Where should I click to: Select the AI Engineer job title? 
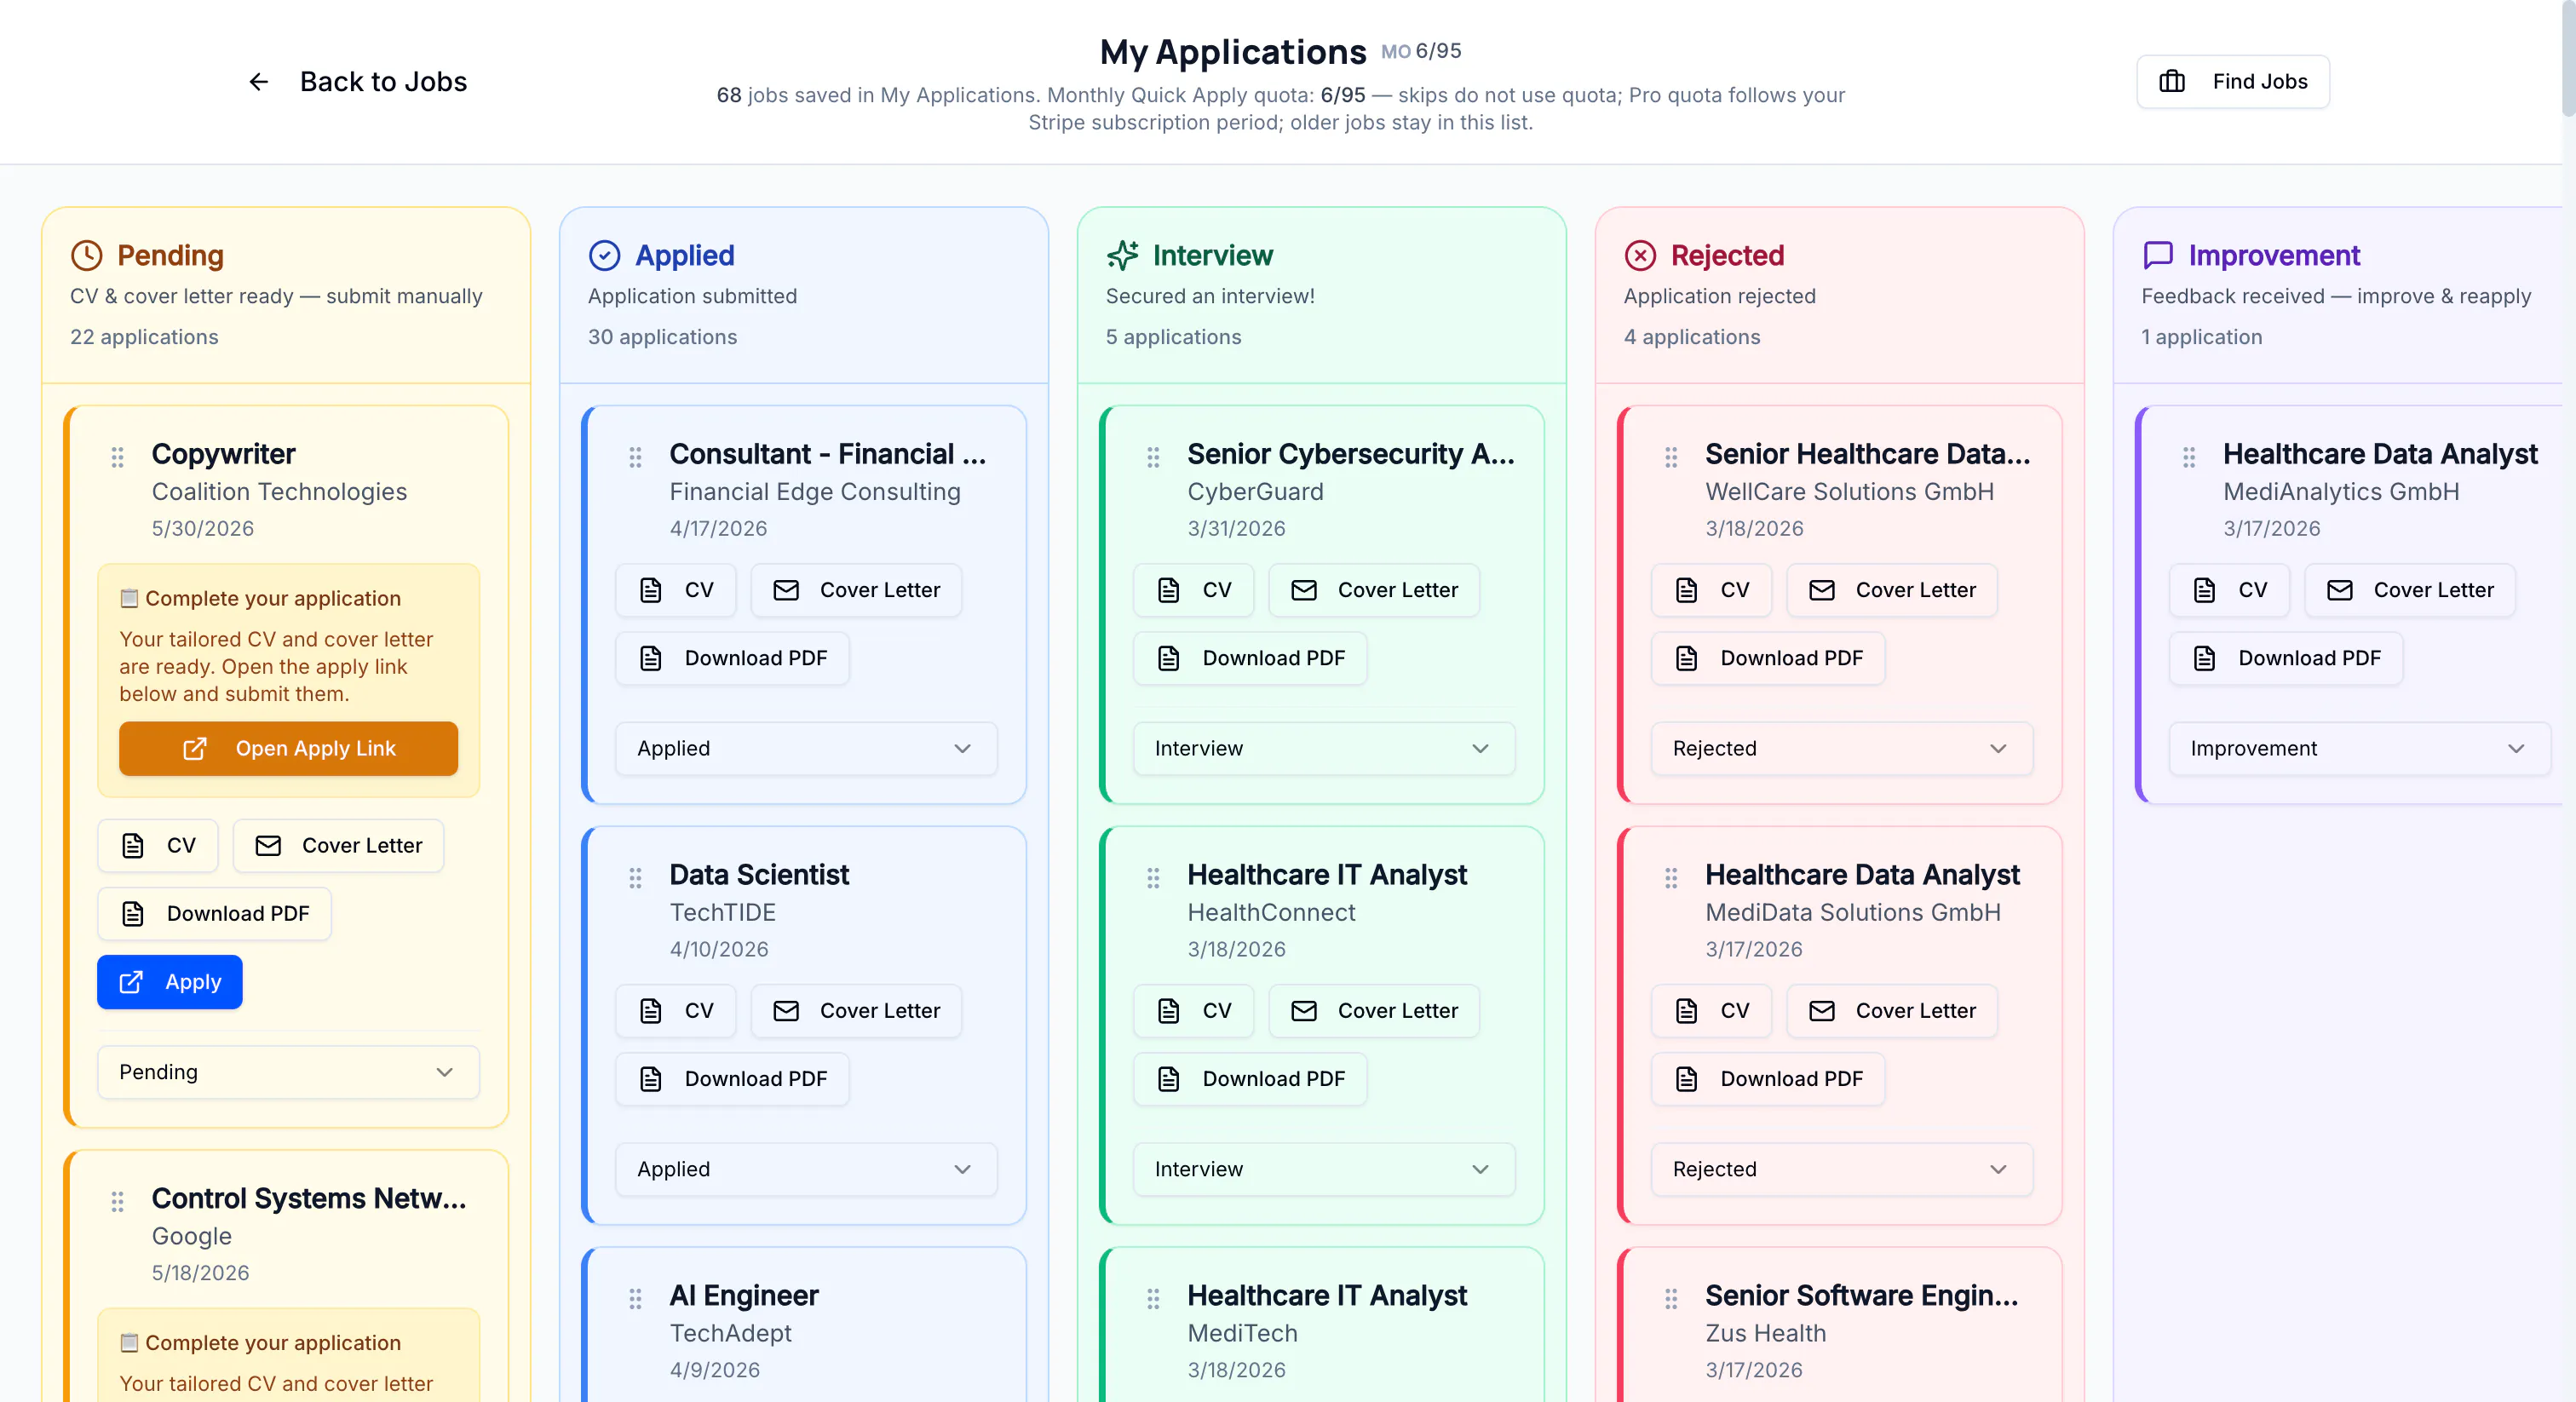[744, 1296]
